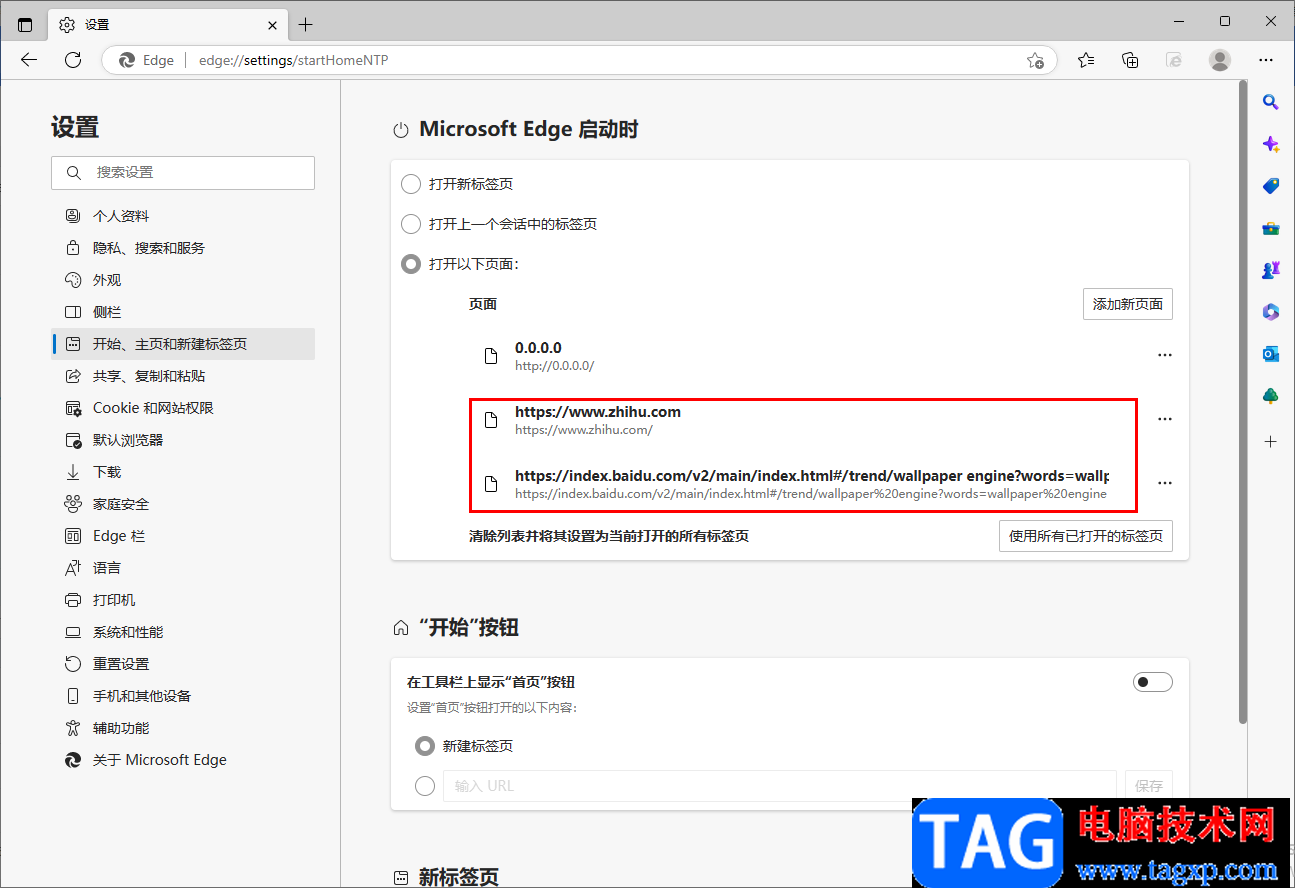Close the 设置 tab
Image resolution: width=1295 pixels, height=888 pixels.
pos(272,24)
